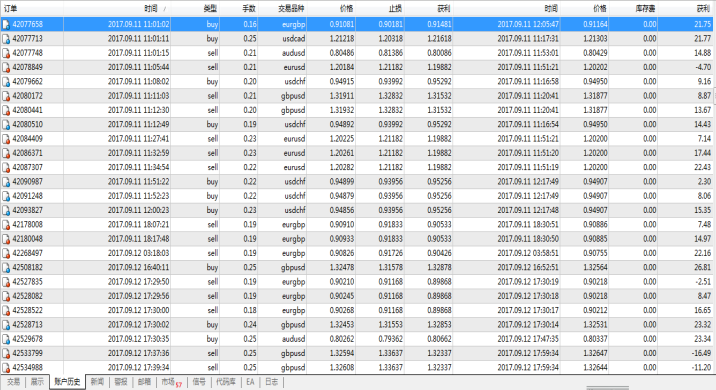Click the order icon next to 42090987

pyautogui.click(x=6, y=182)
